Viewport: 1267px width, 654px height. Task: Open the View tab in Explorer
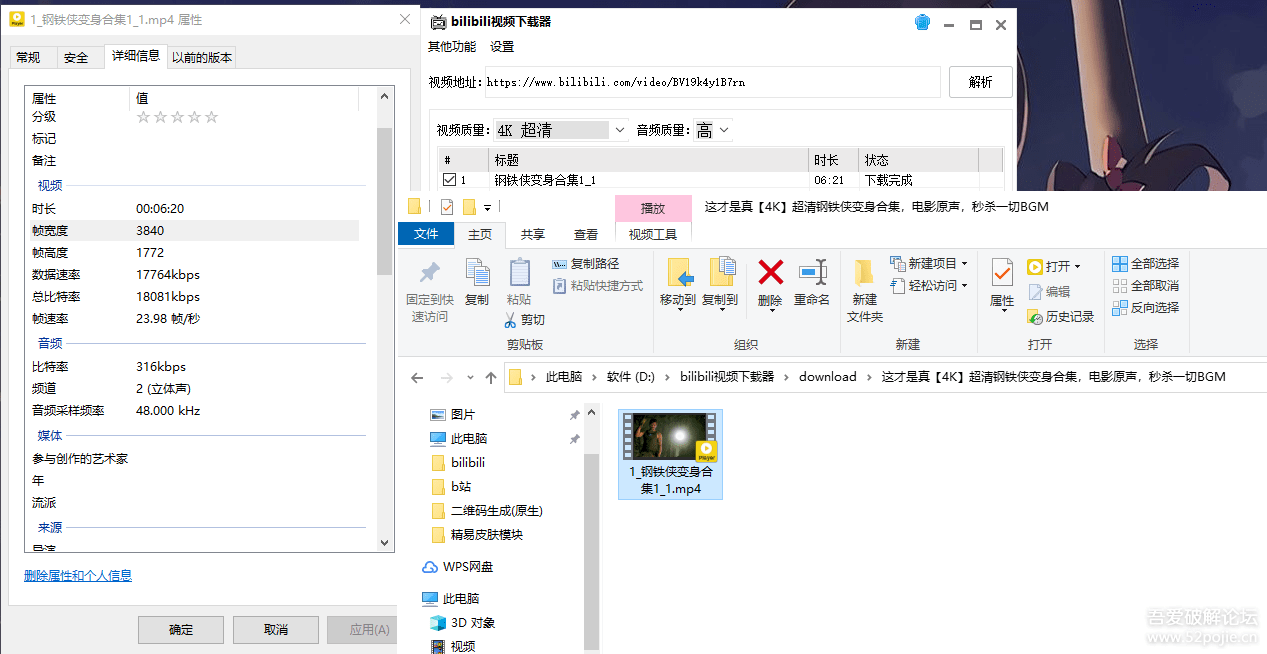pos(586,234)
